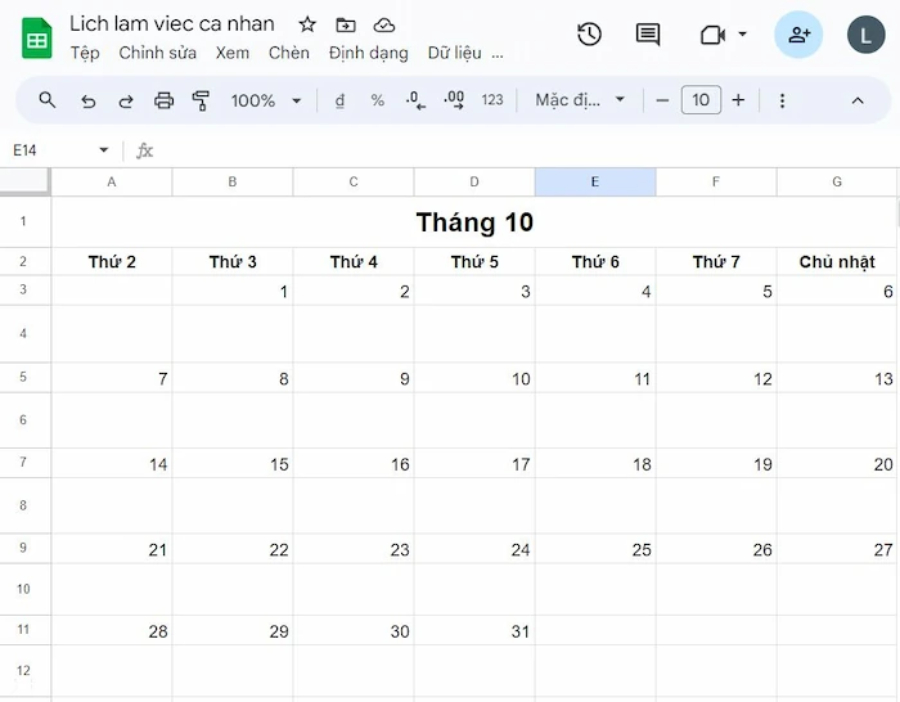Screen dimensions: 900x702
Task: Open the Mặc đị... font dropdown
Action: pos(580,100)
